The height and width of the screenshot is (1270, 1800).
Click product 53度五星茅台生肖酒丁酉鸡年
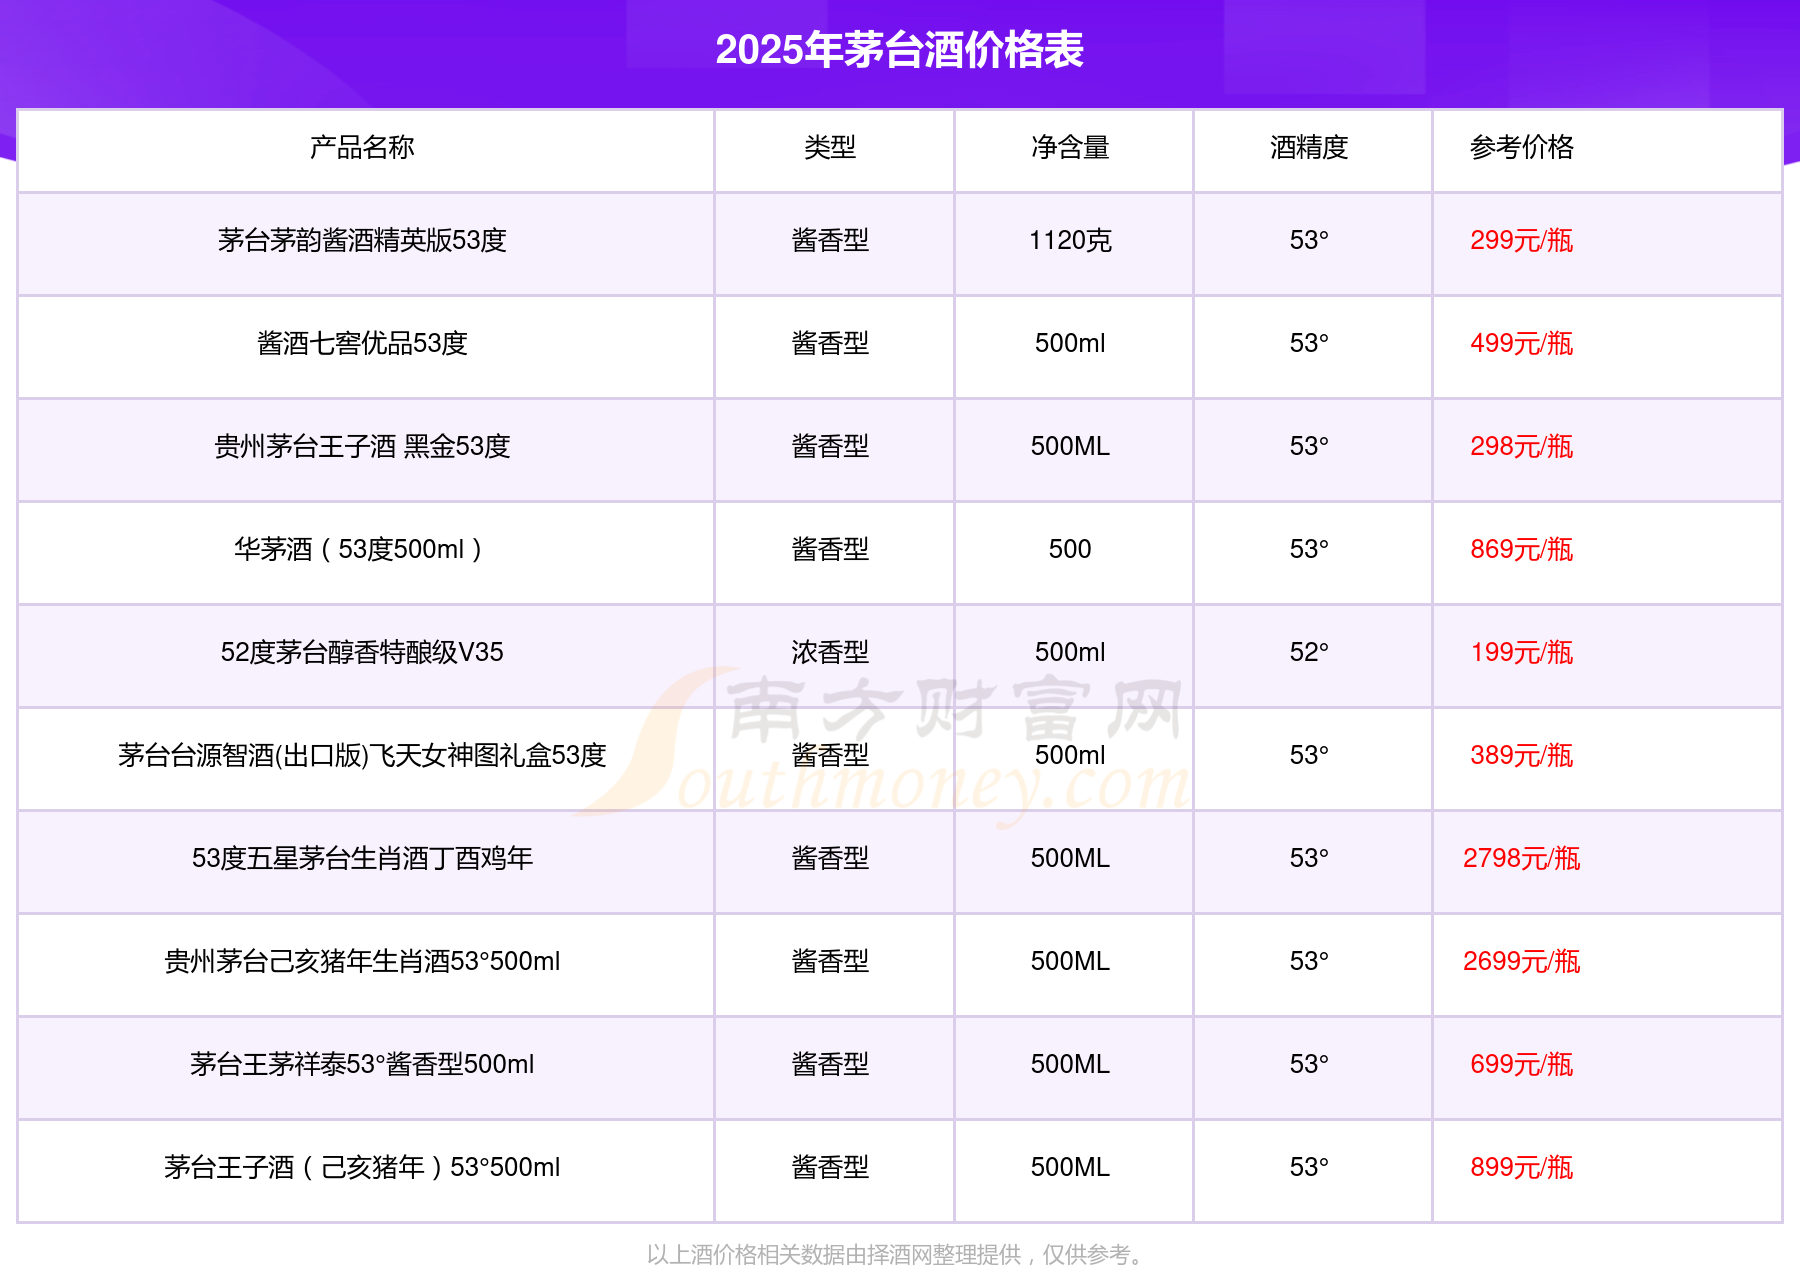pyautogui.click(x=362, y=859)
